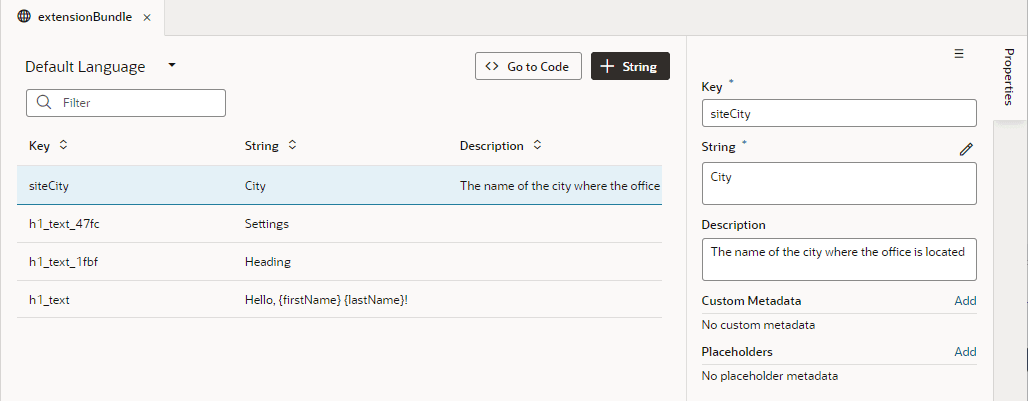Add Custom Metadata link
The height and width of the screenshot is (401, 1028).
coord(965,301)
